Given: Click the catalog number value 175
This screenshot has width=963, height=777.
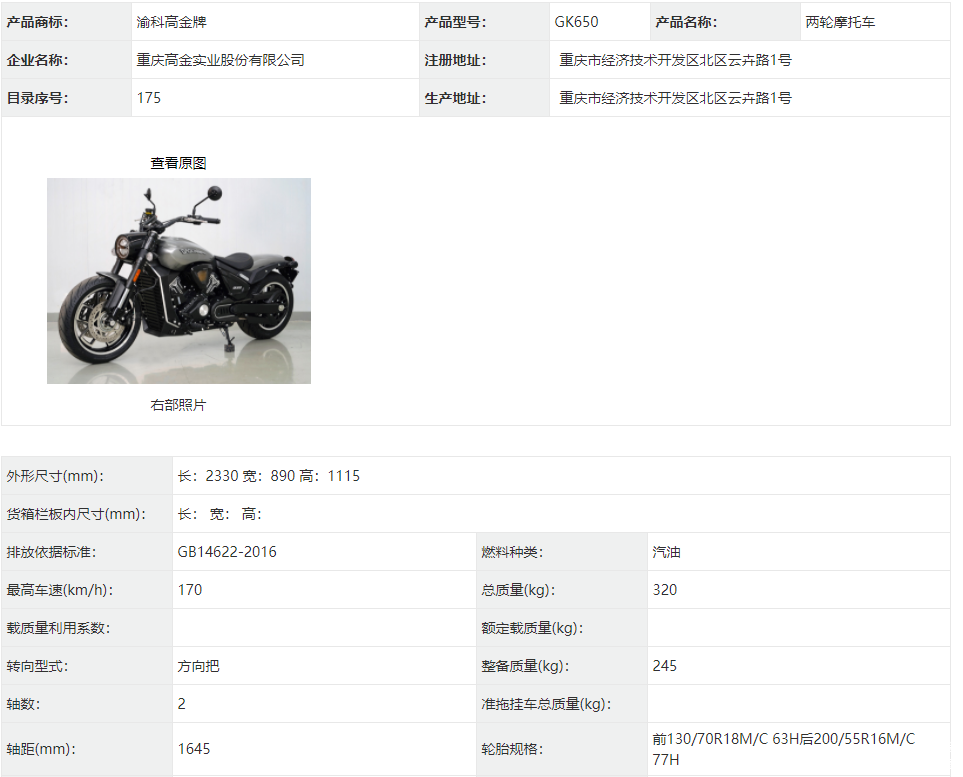Looking at the screenshot, I should point(149,98).
